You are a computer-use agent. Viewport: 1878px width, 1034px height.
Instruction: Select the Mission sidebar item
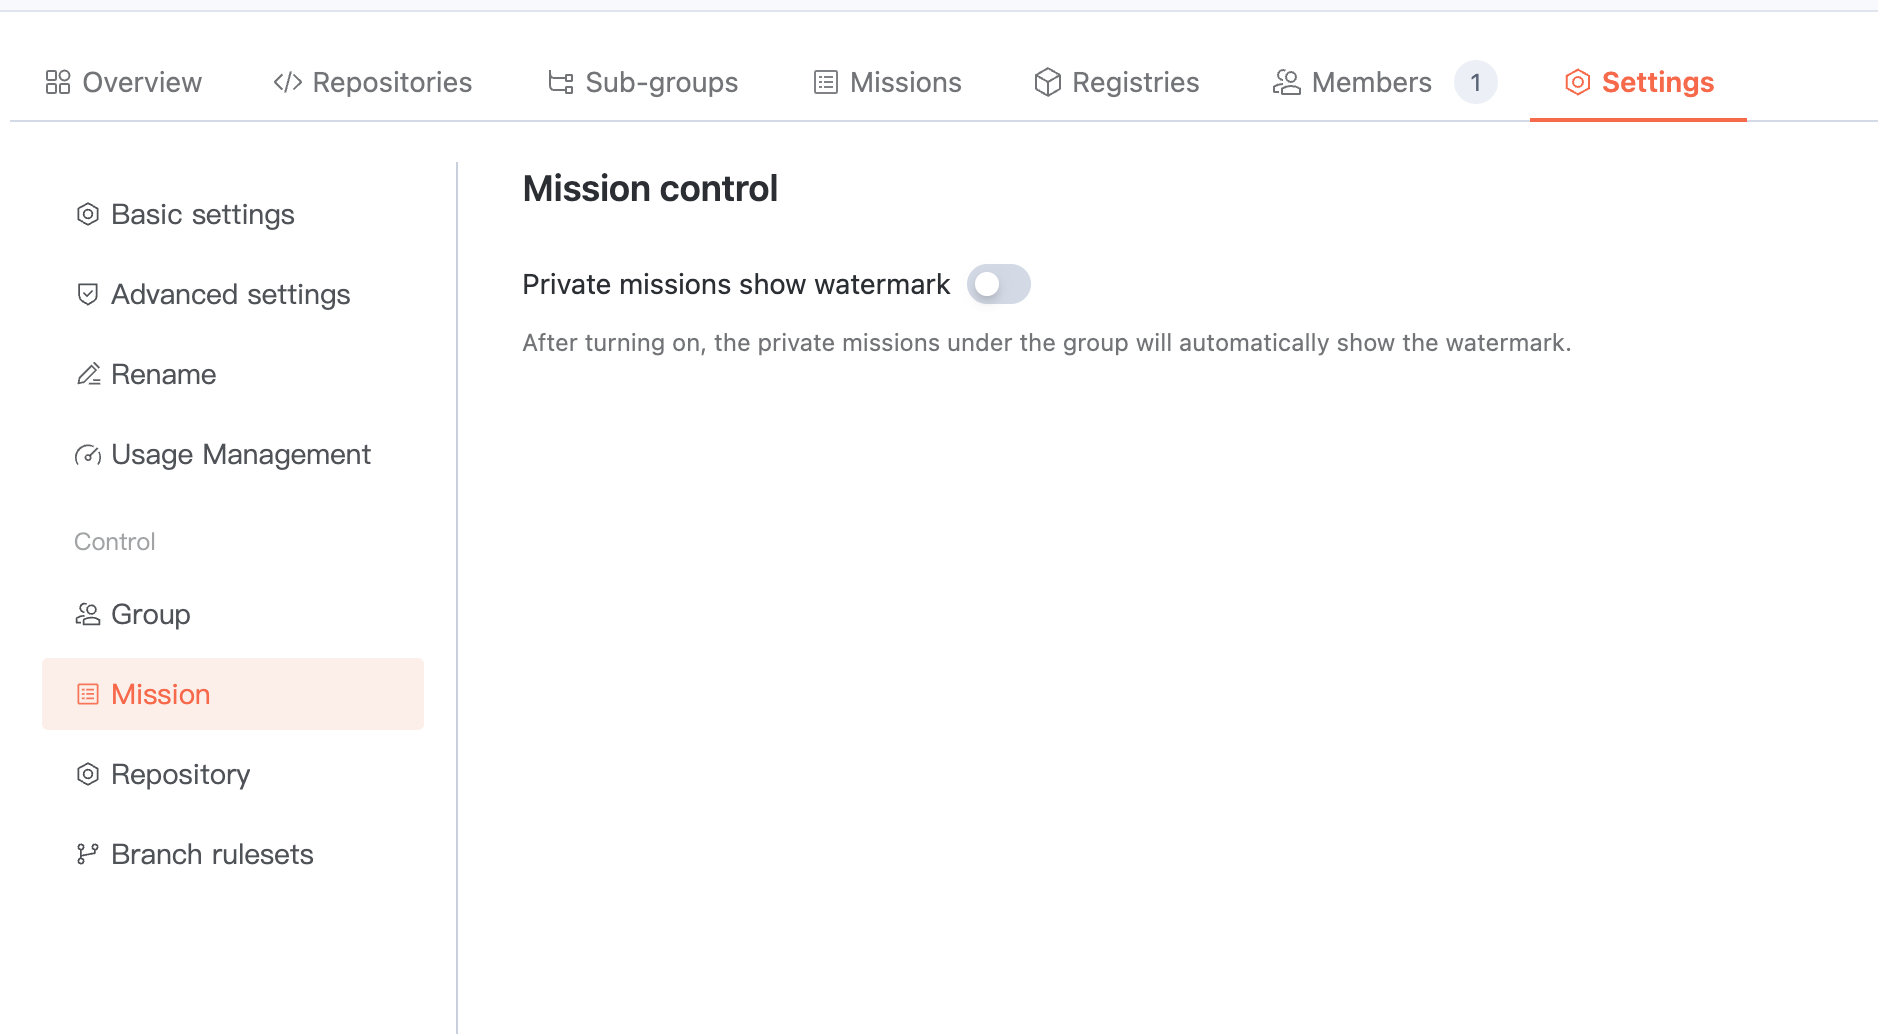tap(160, 694)
